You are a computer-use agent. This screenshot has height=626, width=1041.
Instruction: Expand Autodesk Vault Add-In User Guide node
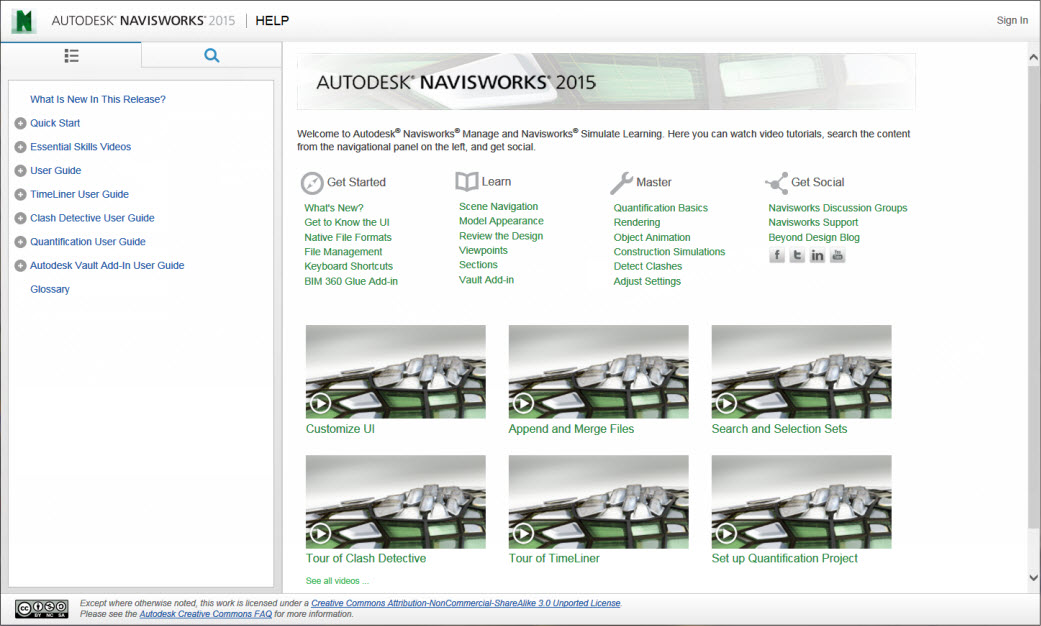pos(21,266)
